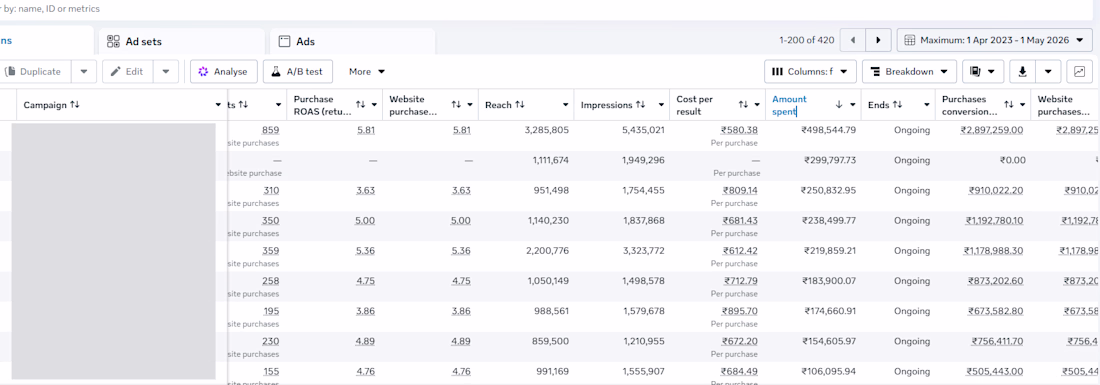1100x385 pixels.
Task: Sort by Impressions column arrows
Action: [x=640, y=105]
